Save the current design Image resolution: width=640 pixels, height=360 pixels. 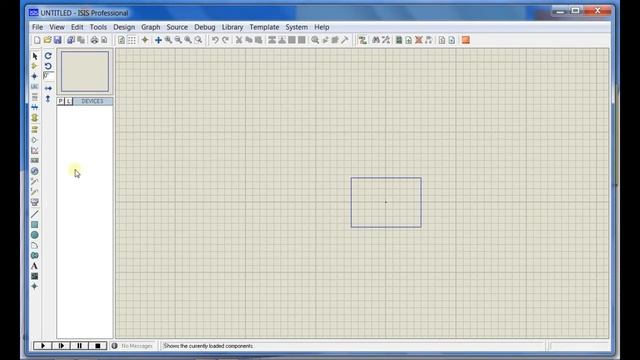(x=58, y=40)
